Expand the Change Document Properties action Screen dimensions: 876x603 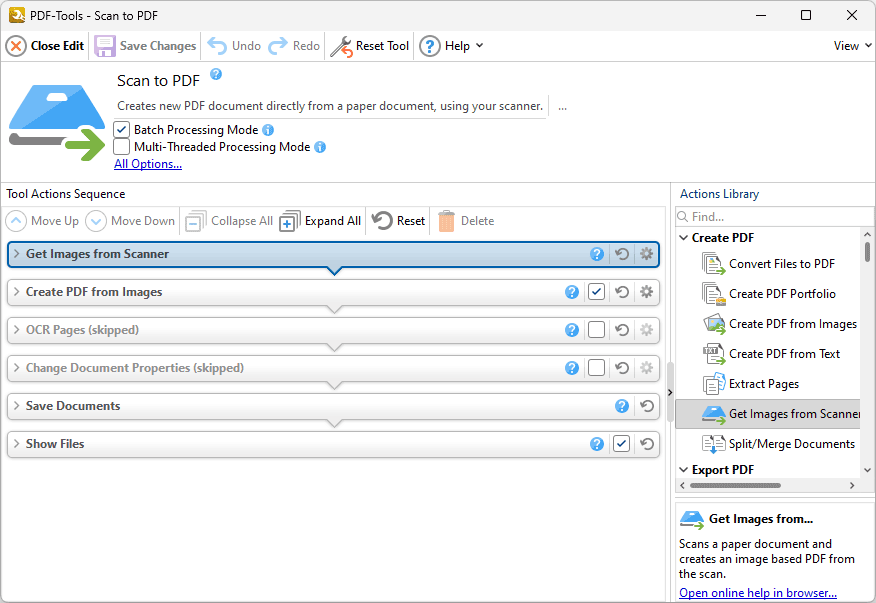click(x=16, y=368)
